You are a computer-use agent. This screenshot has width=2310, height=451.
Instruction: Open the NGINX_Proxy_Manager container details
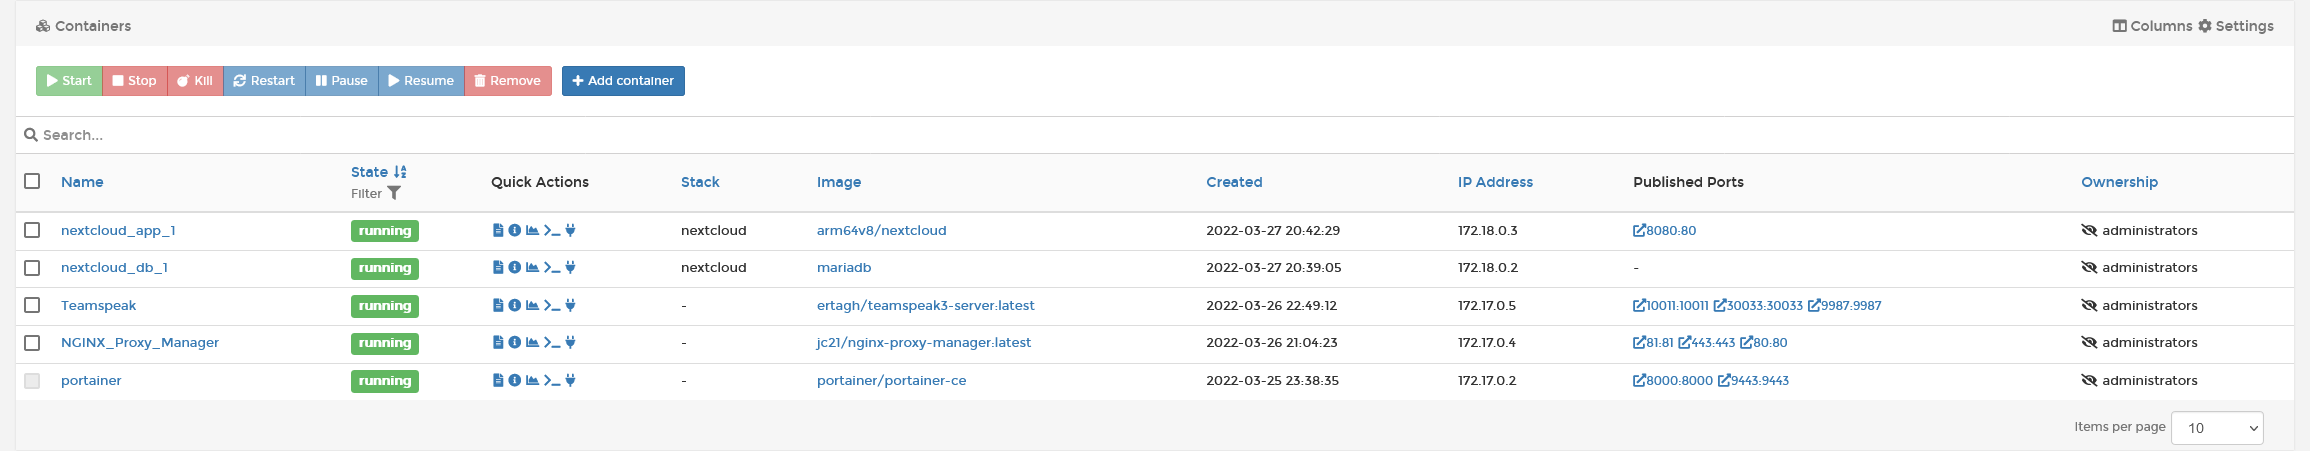tap(140, 343)
